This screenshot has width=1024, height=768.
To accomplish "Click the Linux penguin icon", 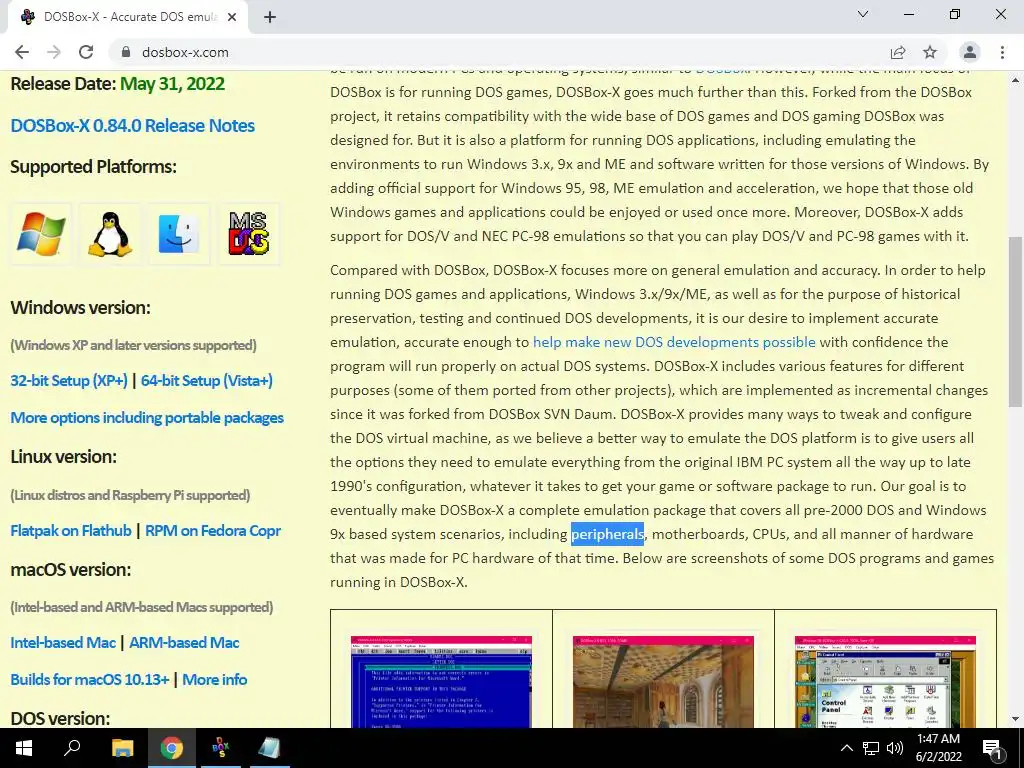I will tap(110, 234).
